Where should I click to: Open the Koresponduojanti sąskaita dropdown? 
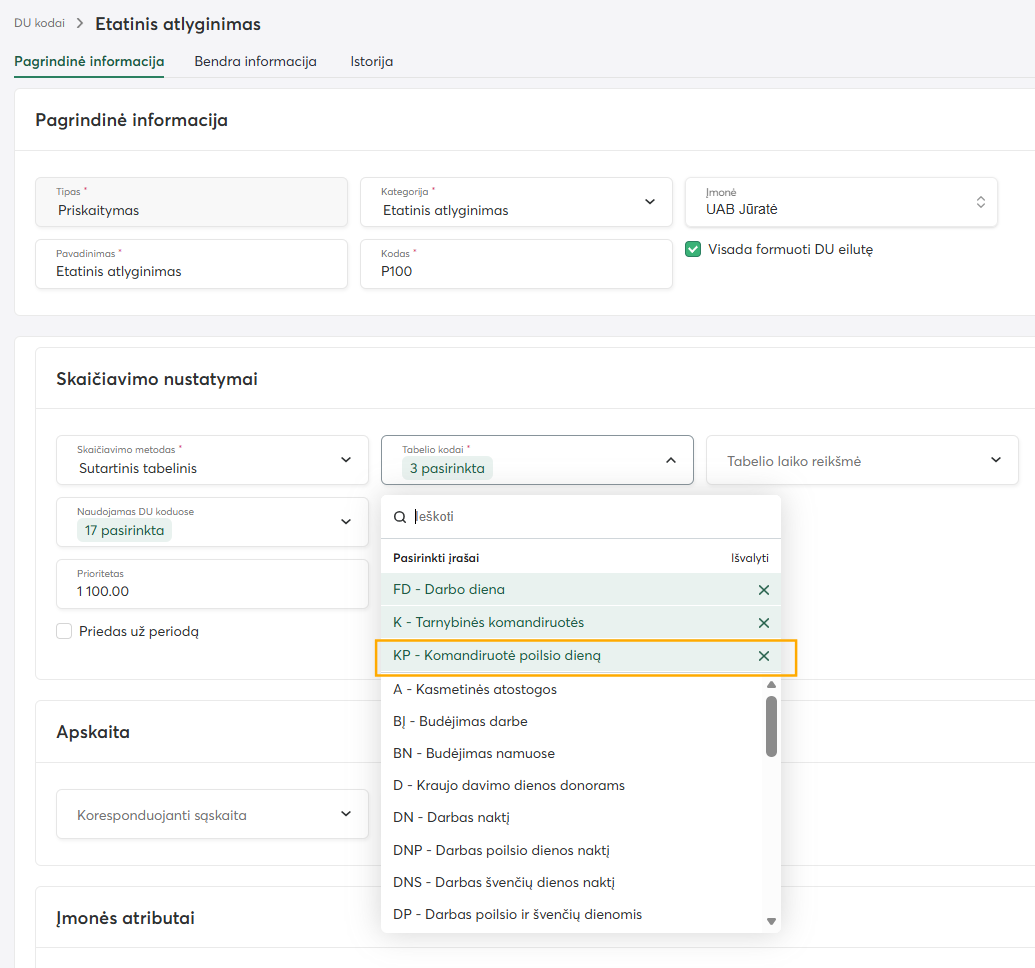pos(212,814)
